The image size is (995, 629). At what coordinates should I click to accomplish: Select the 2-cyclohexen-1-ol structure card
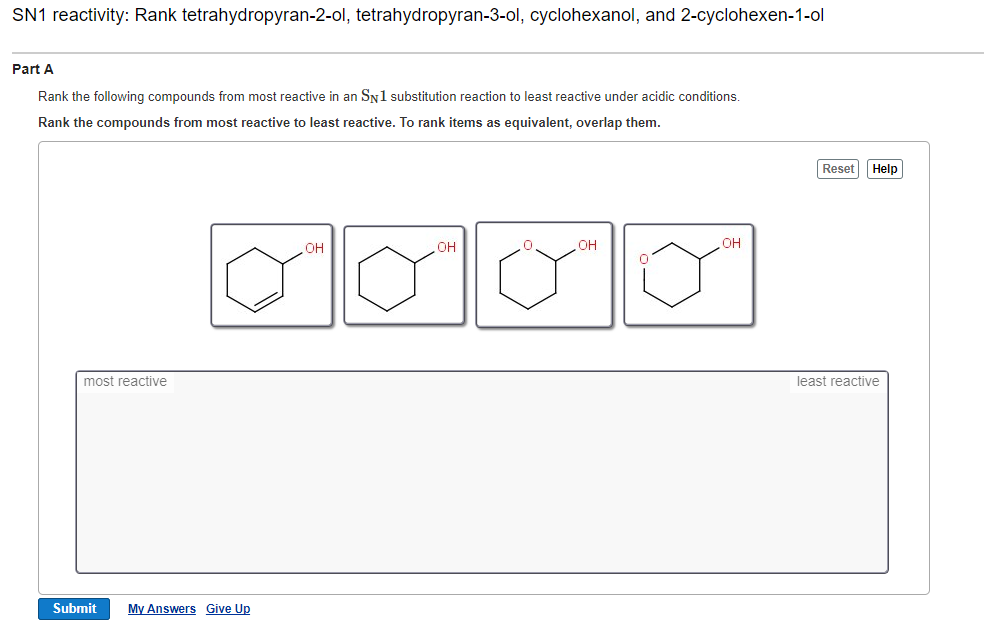click(272, 275)
